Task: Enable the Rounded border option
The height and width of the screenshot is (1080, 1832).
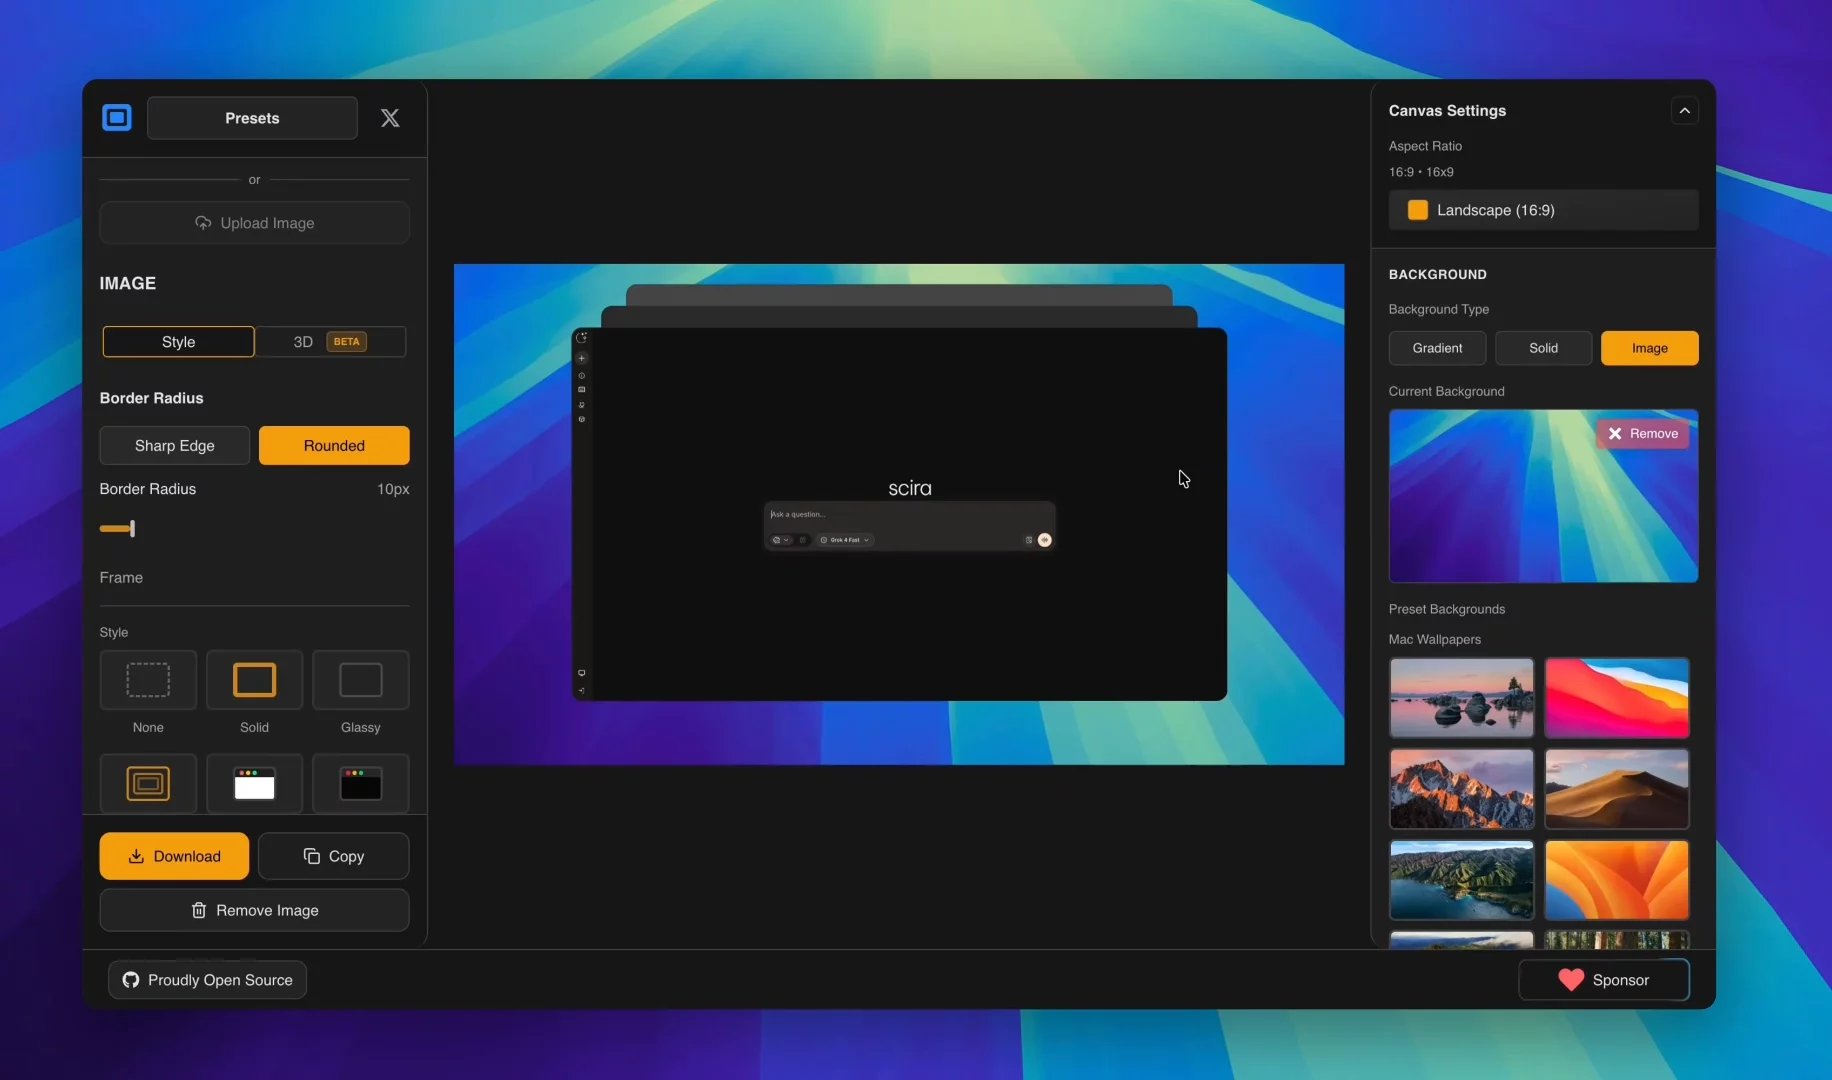Action: pyautogui.click(x=334, y=446)
